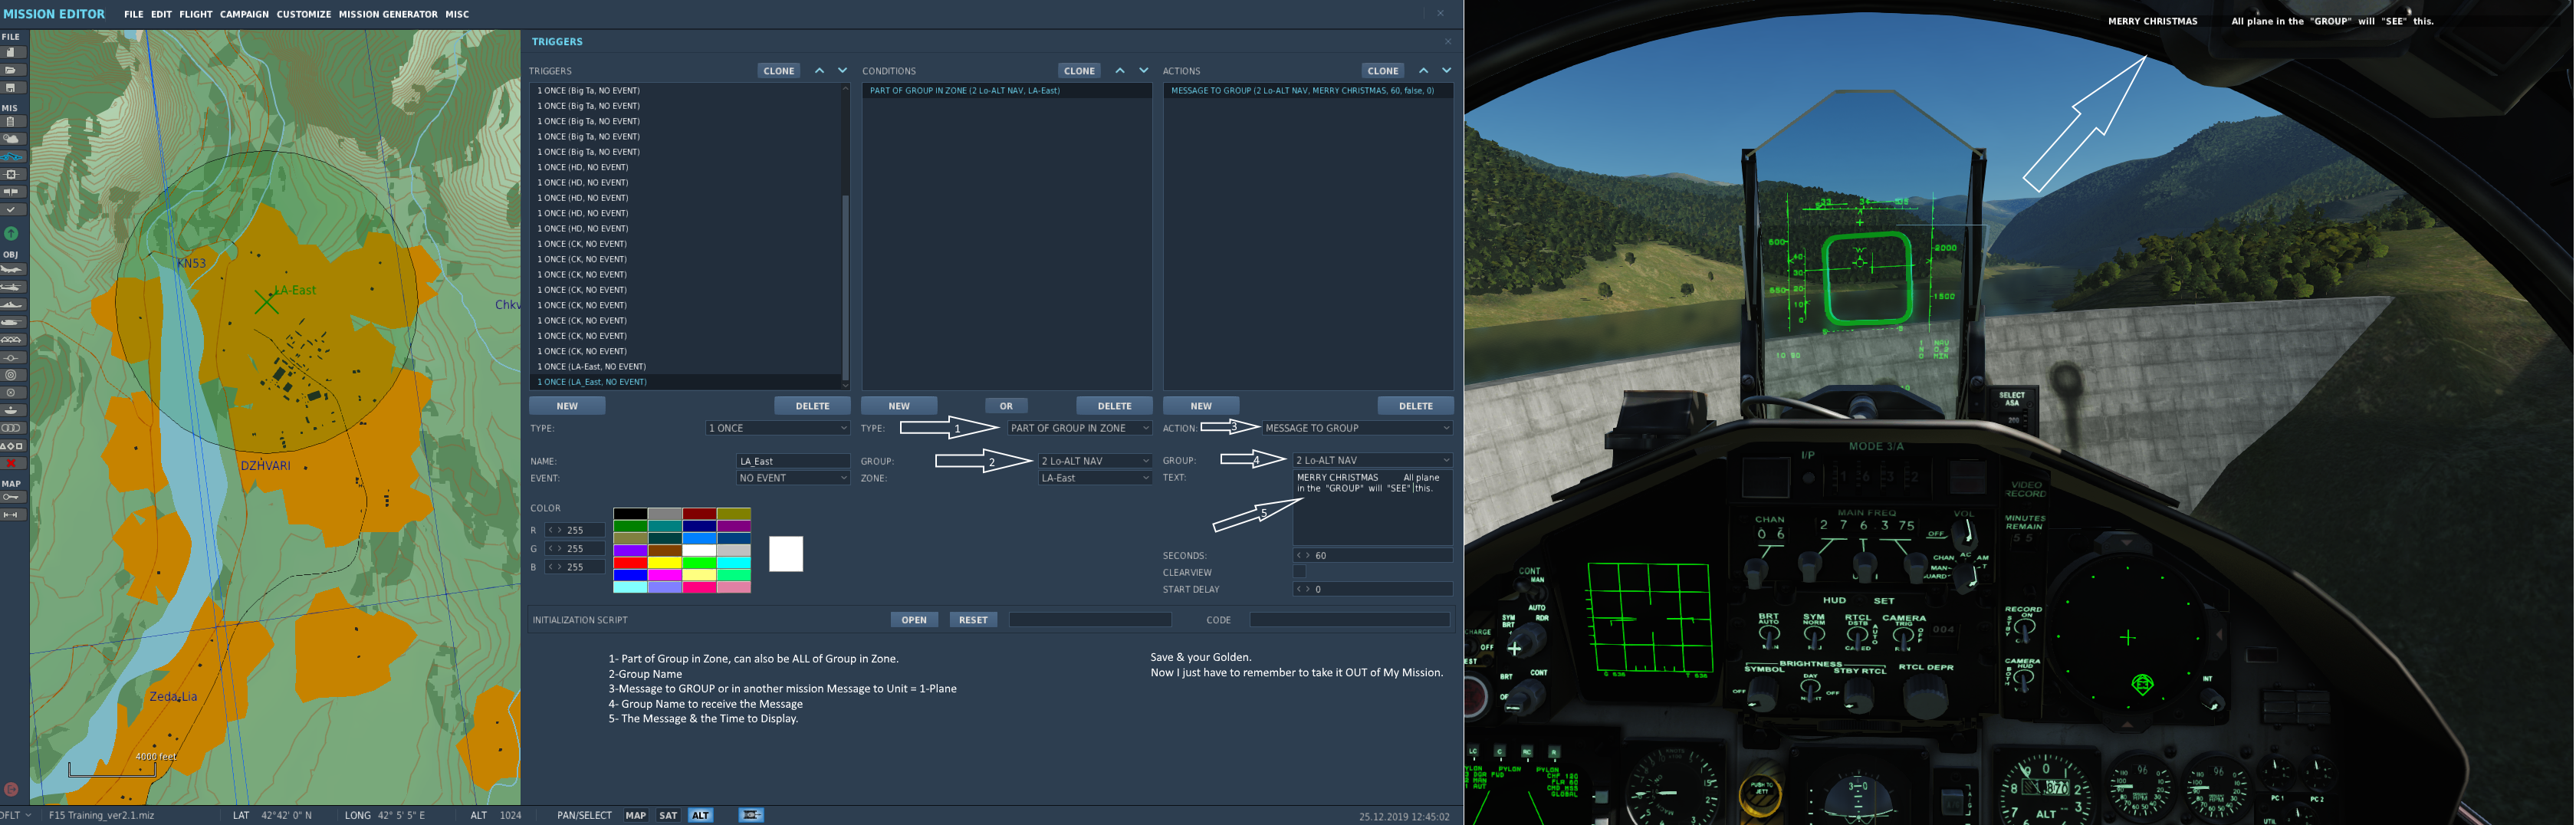Click the blue icon next to ALT button

click(751, 815)
